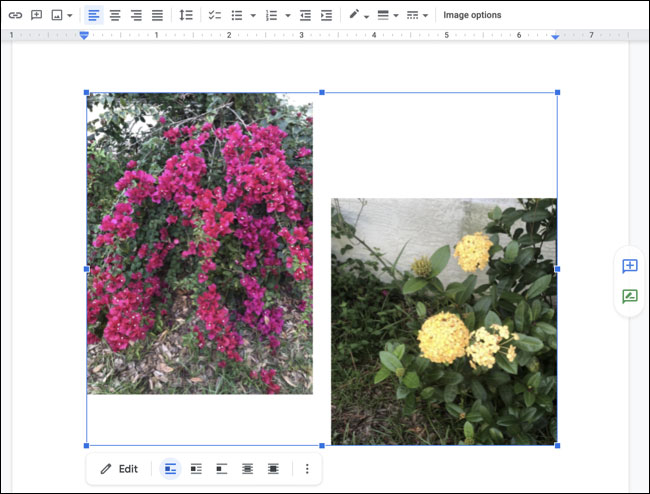The image size is (650, 494).
Task: Click the left-middle resize handle
Action: click(x=86, y=269)
